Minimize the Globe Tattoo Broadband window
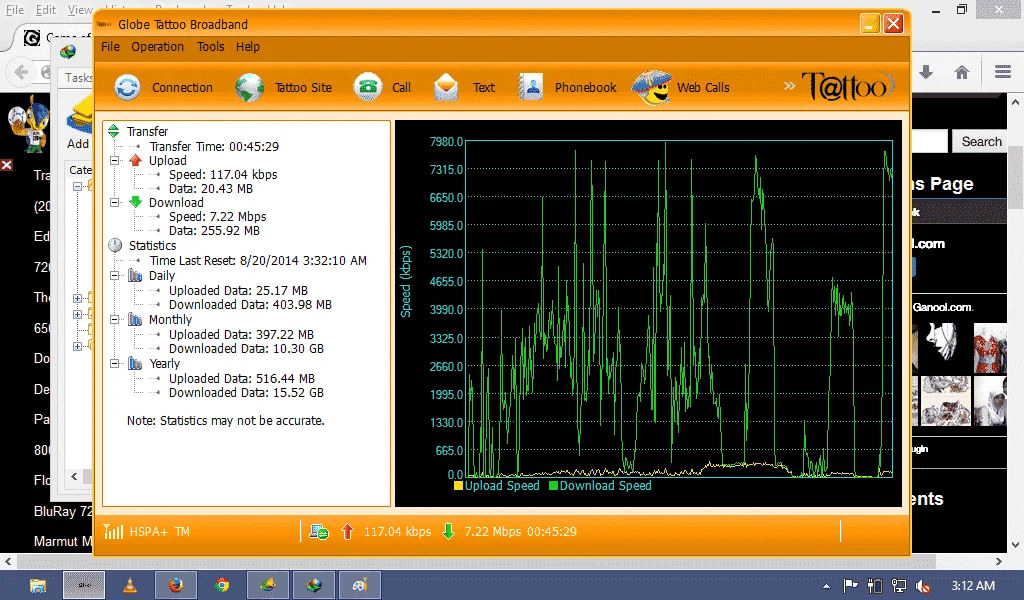The image size is (1024, 600). 870,24
